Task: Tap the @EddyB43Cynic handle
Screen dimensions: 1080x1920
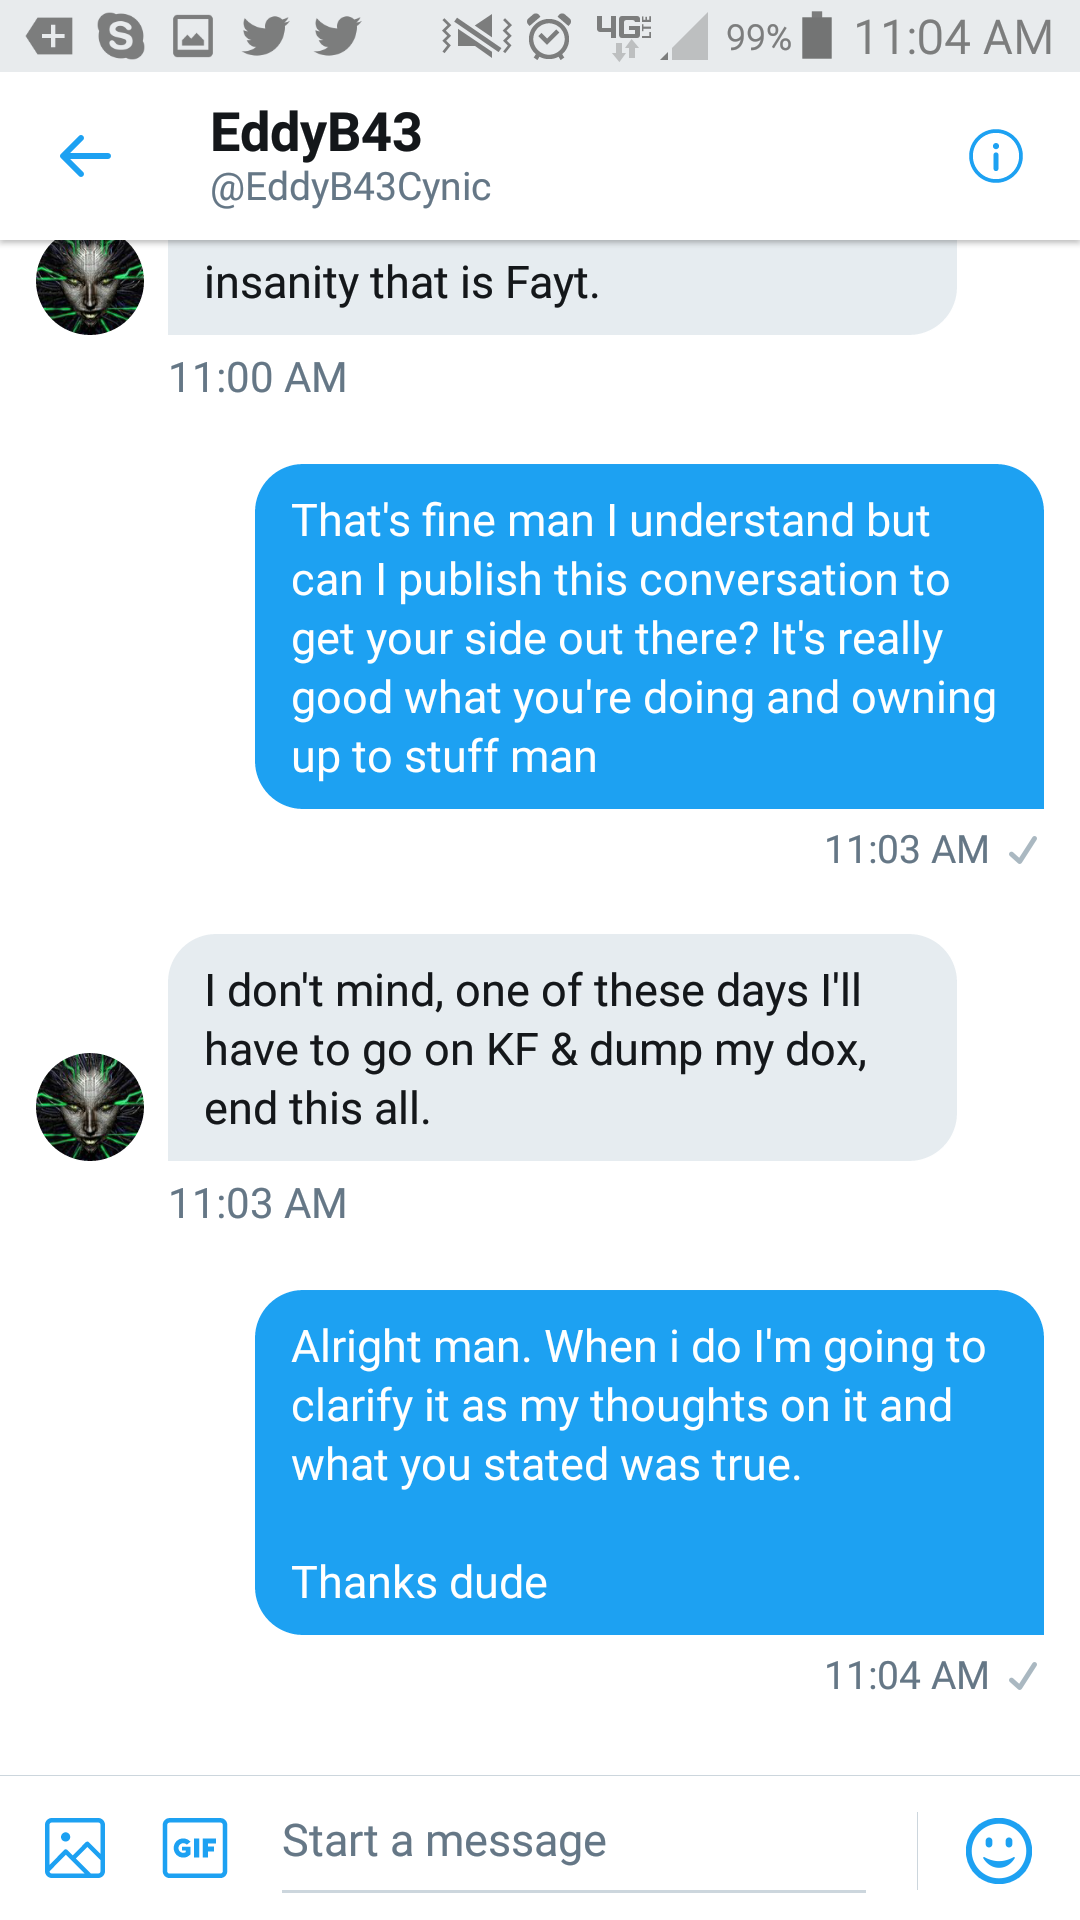Action: pos(350,187)
